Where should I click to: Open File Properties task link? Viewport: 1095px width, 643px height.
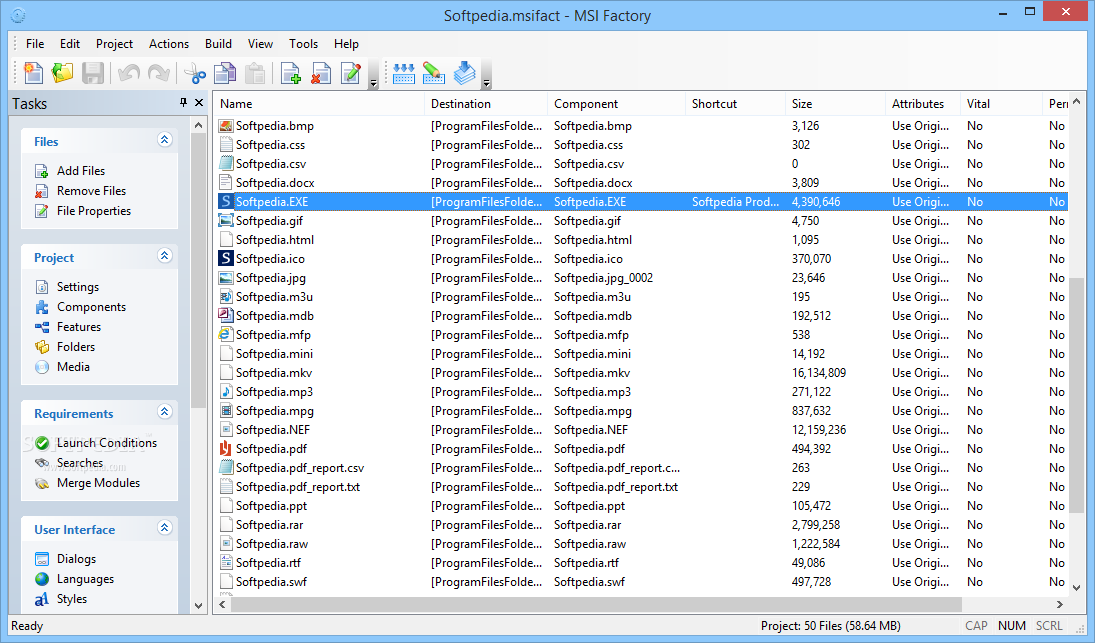tap(94, 211)
